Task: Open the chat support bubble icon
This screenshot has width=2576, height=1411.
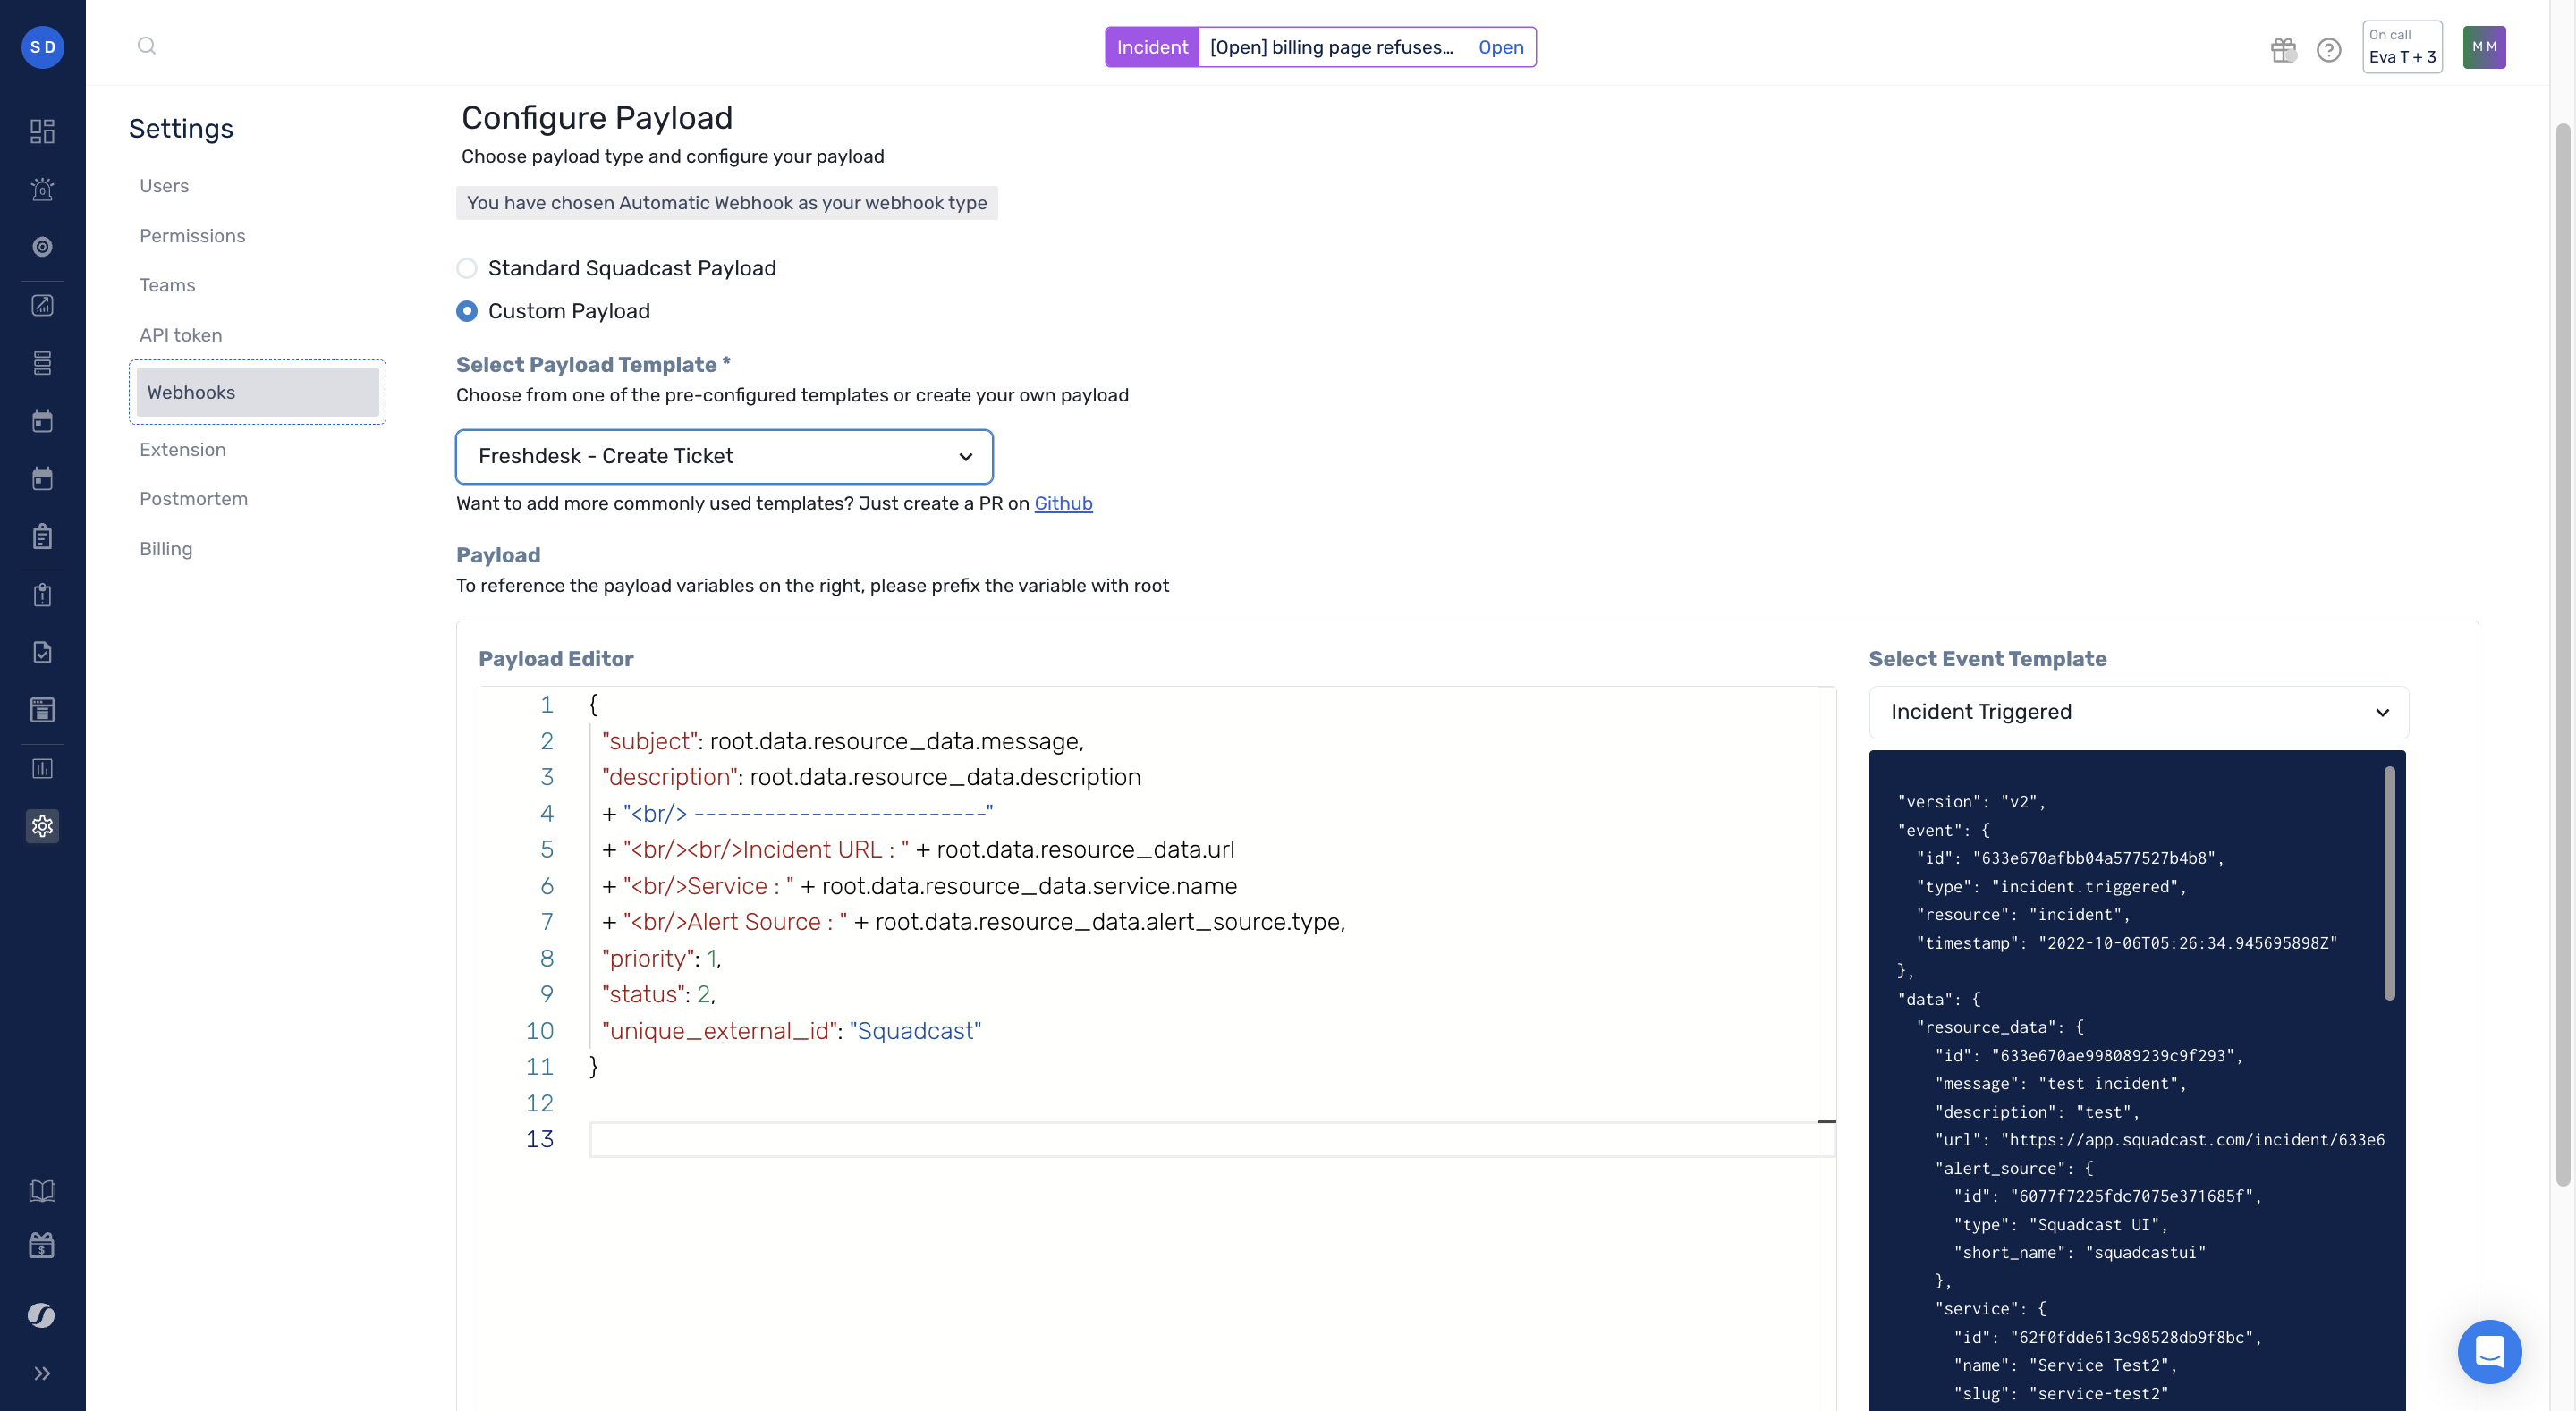Action: pyautogui.click(x=2488, y=1351)
